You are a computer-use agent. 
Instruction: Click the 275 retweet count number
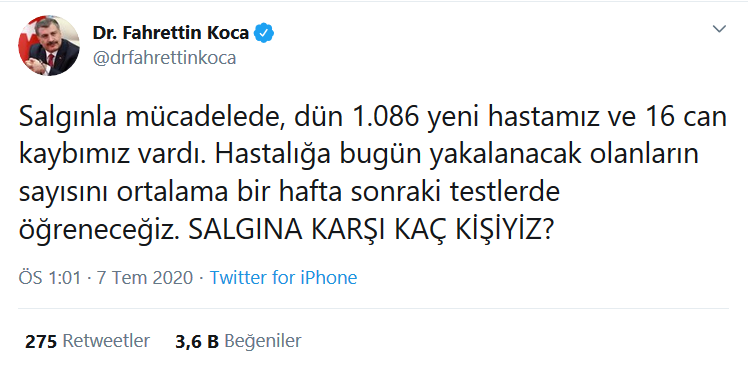[41, 342]
